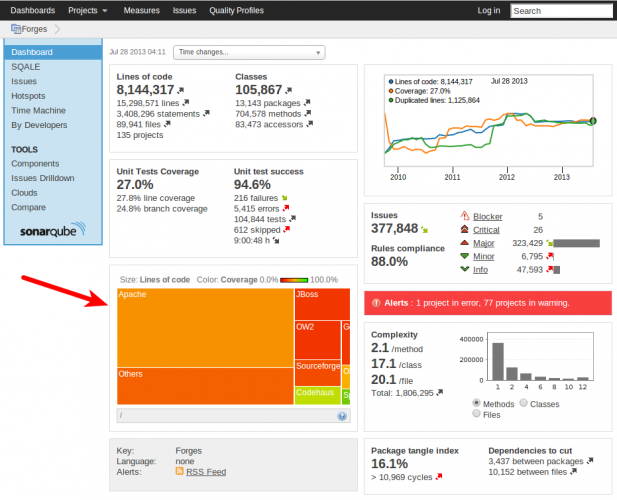The width and height of the screenshot is (617, 500).
Task: Click the Search input field
Action: click(x=558, y=11)
